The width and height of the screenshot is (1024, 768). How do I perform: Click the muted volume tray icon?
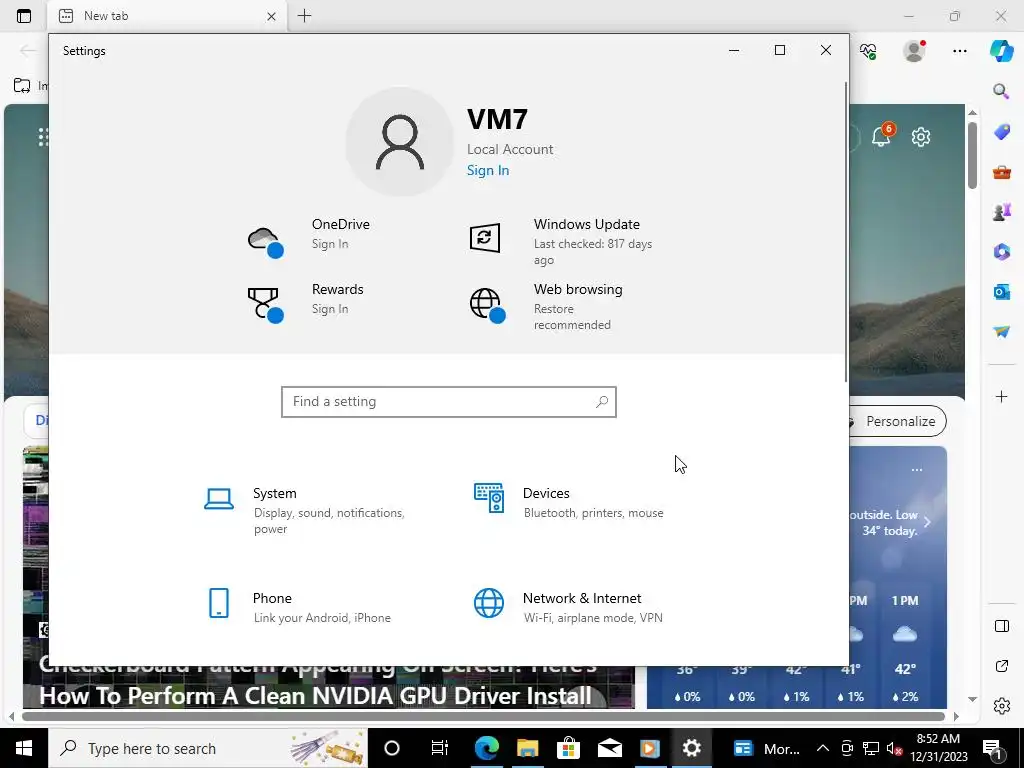(894, 748)
